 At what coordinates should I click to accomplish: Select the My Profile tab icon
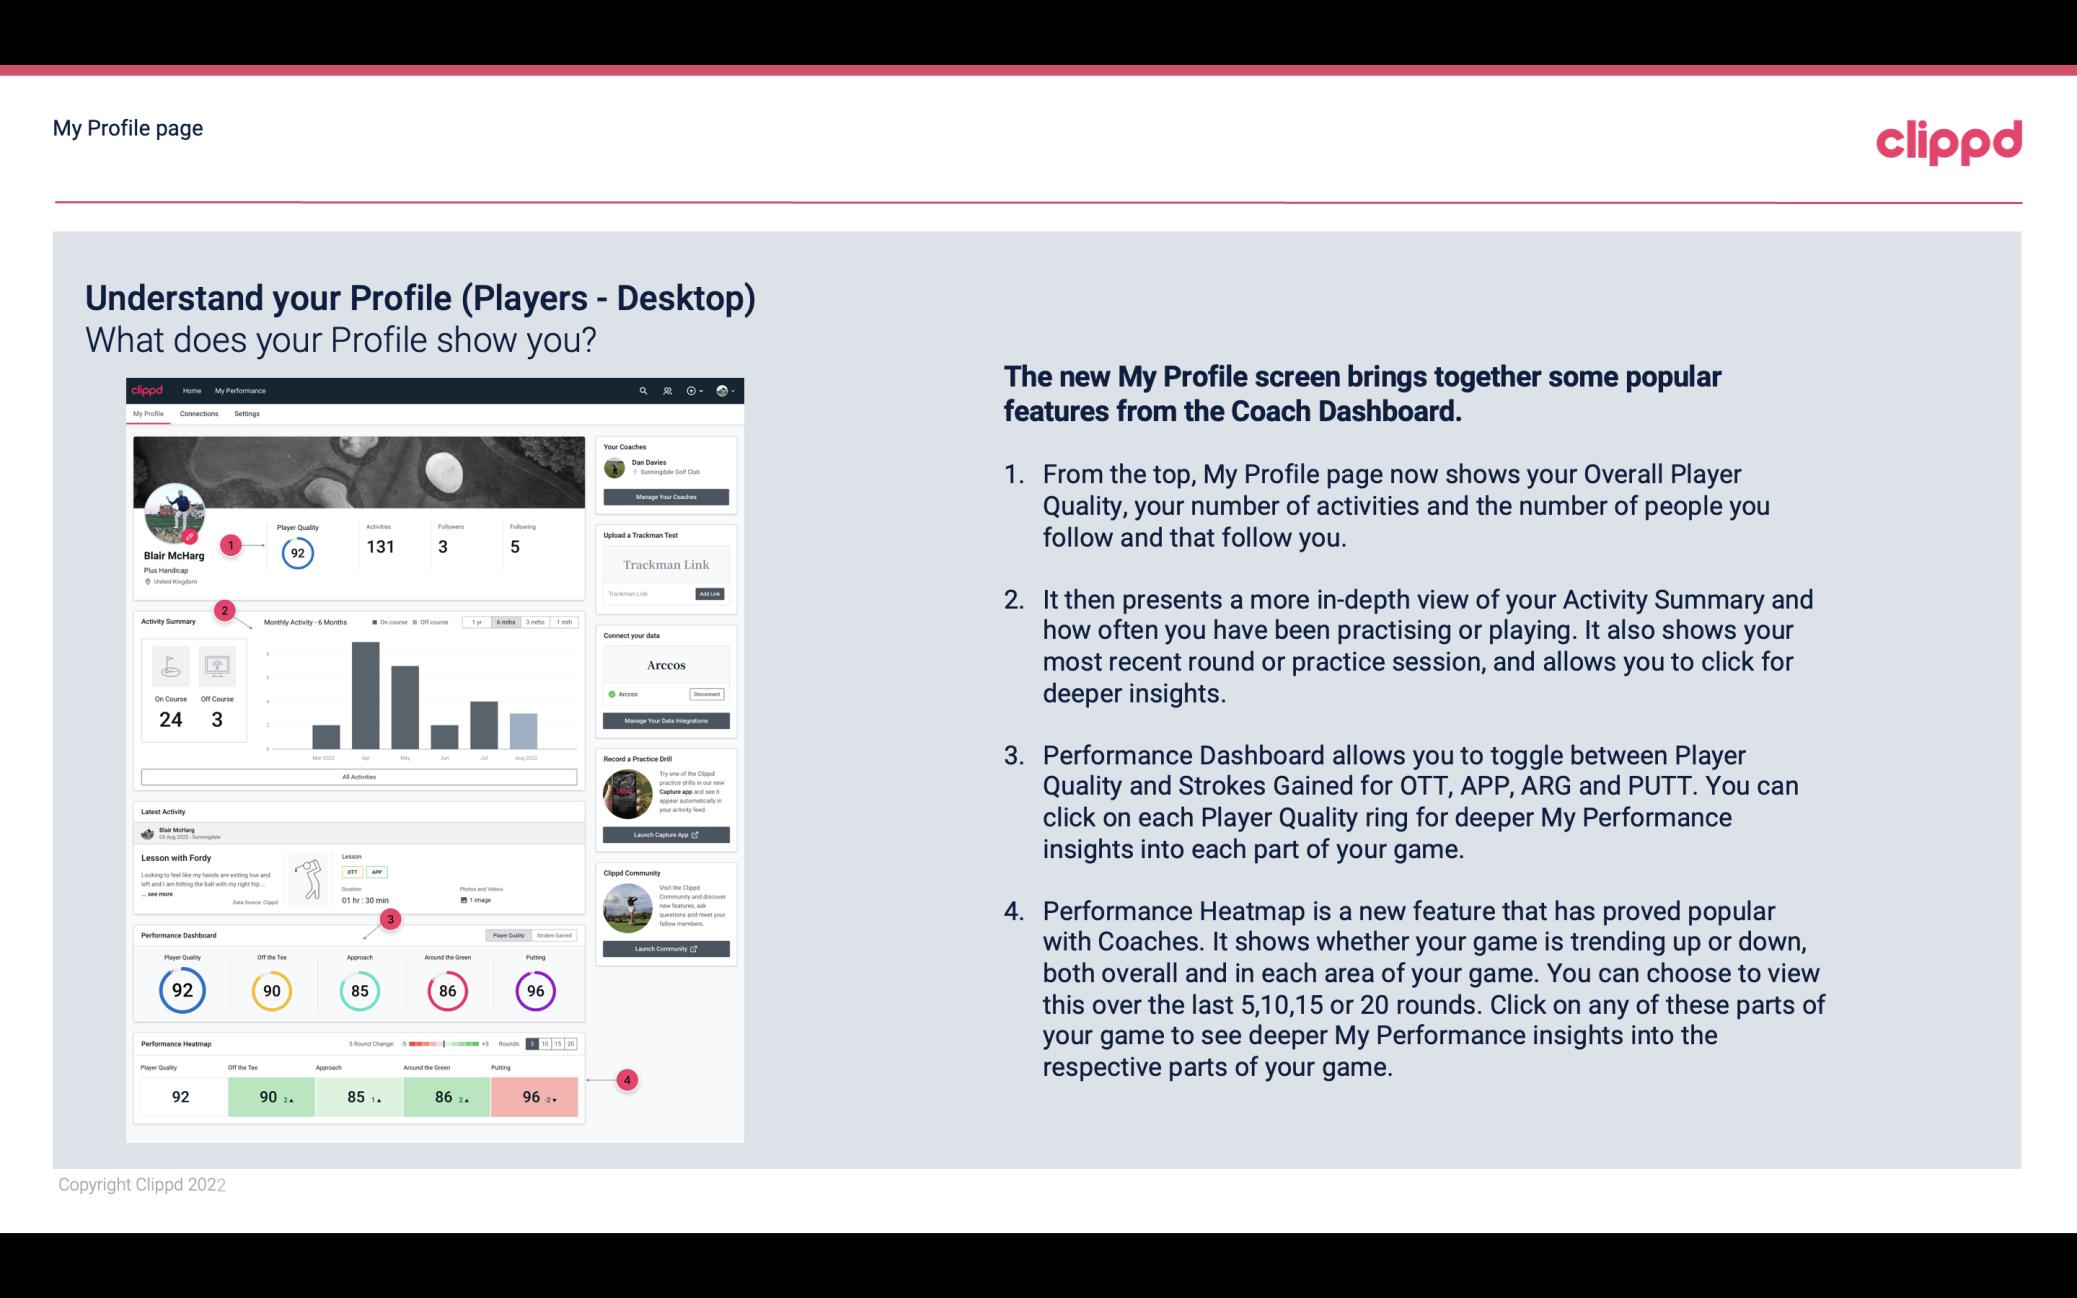click(x=150, y=413)
